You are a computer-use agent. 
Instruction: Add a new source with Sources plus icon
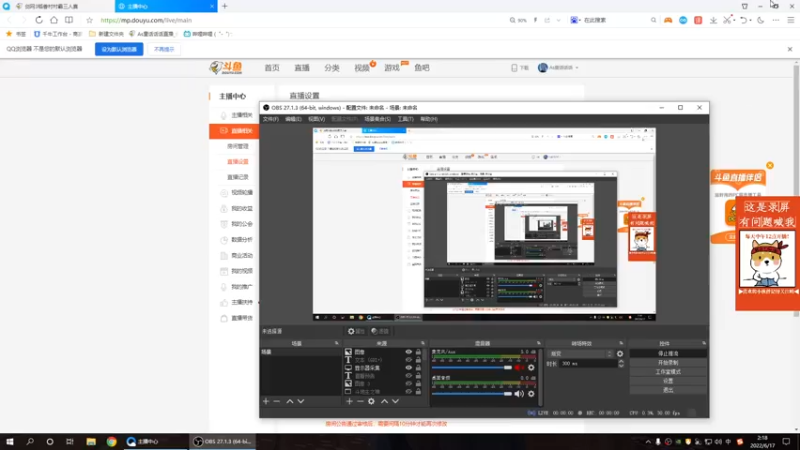pyautogui.click(x=349, y=402)
